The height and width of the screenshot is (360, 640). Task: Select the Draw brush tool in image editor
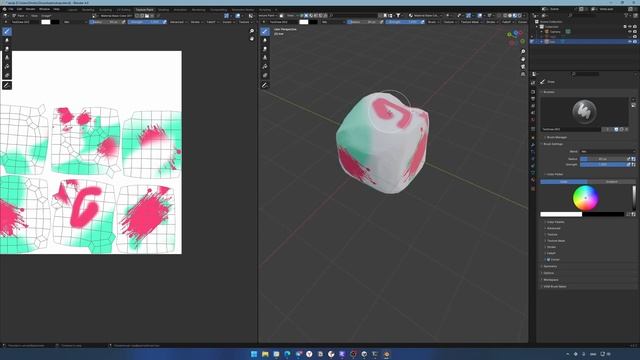tap(7, 31)
